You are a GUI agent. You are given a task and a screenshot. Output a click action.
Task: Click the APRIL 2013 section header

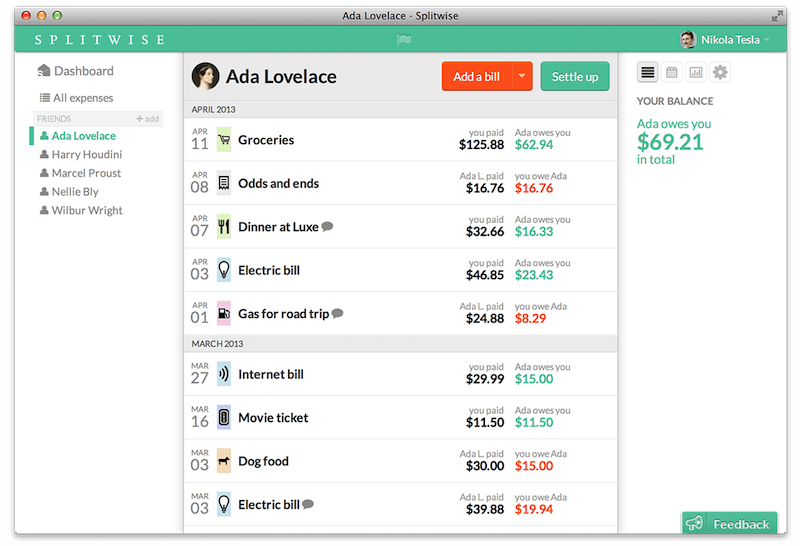tap(401, 109)
